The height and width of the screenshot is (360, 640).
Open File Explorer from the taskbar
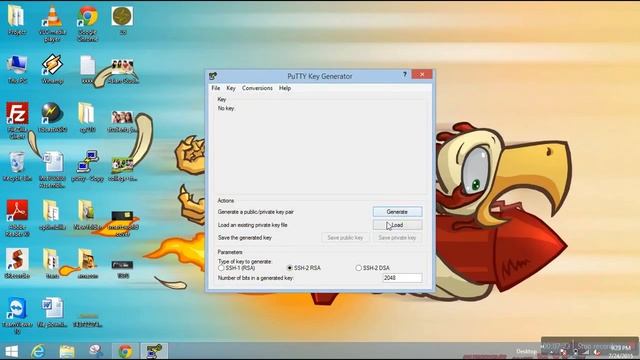click(67, 351)
